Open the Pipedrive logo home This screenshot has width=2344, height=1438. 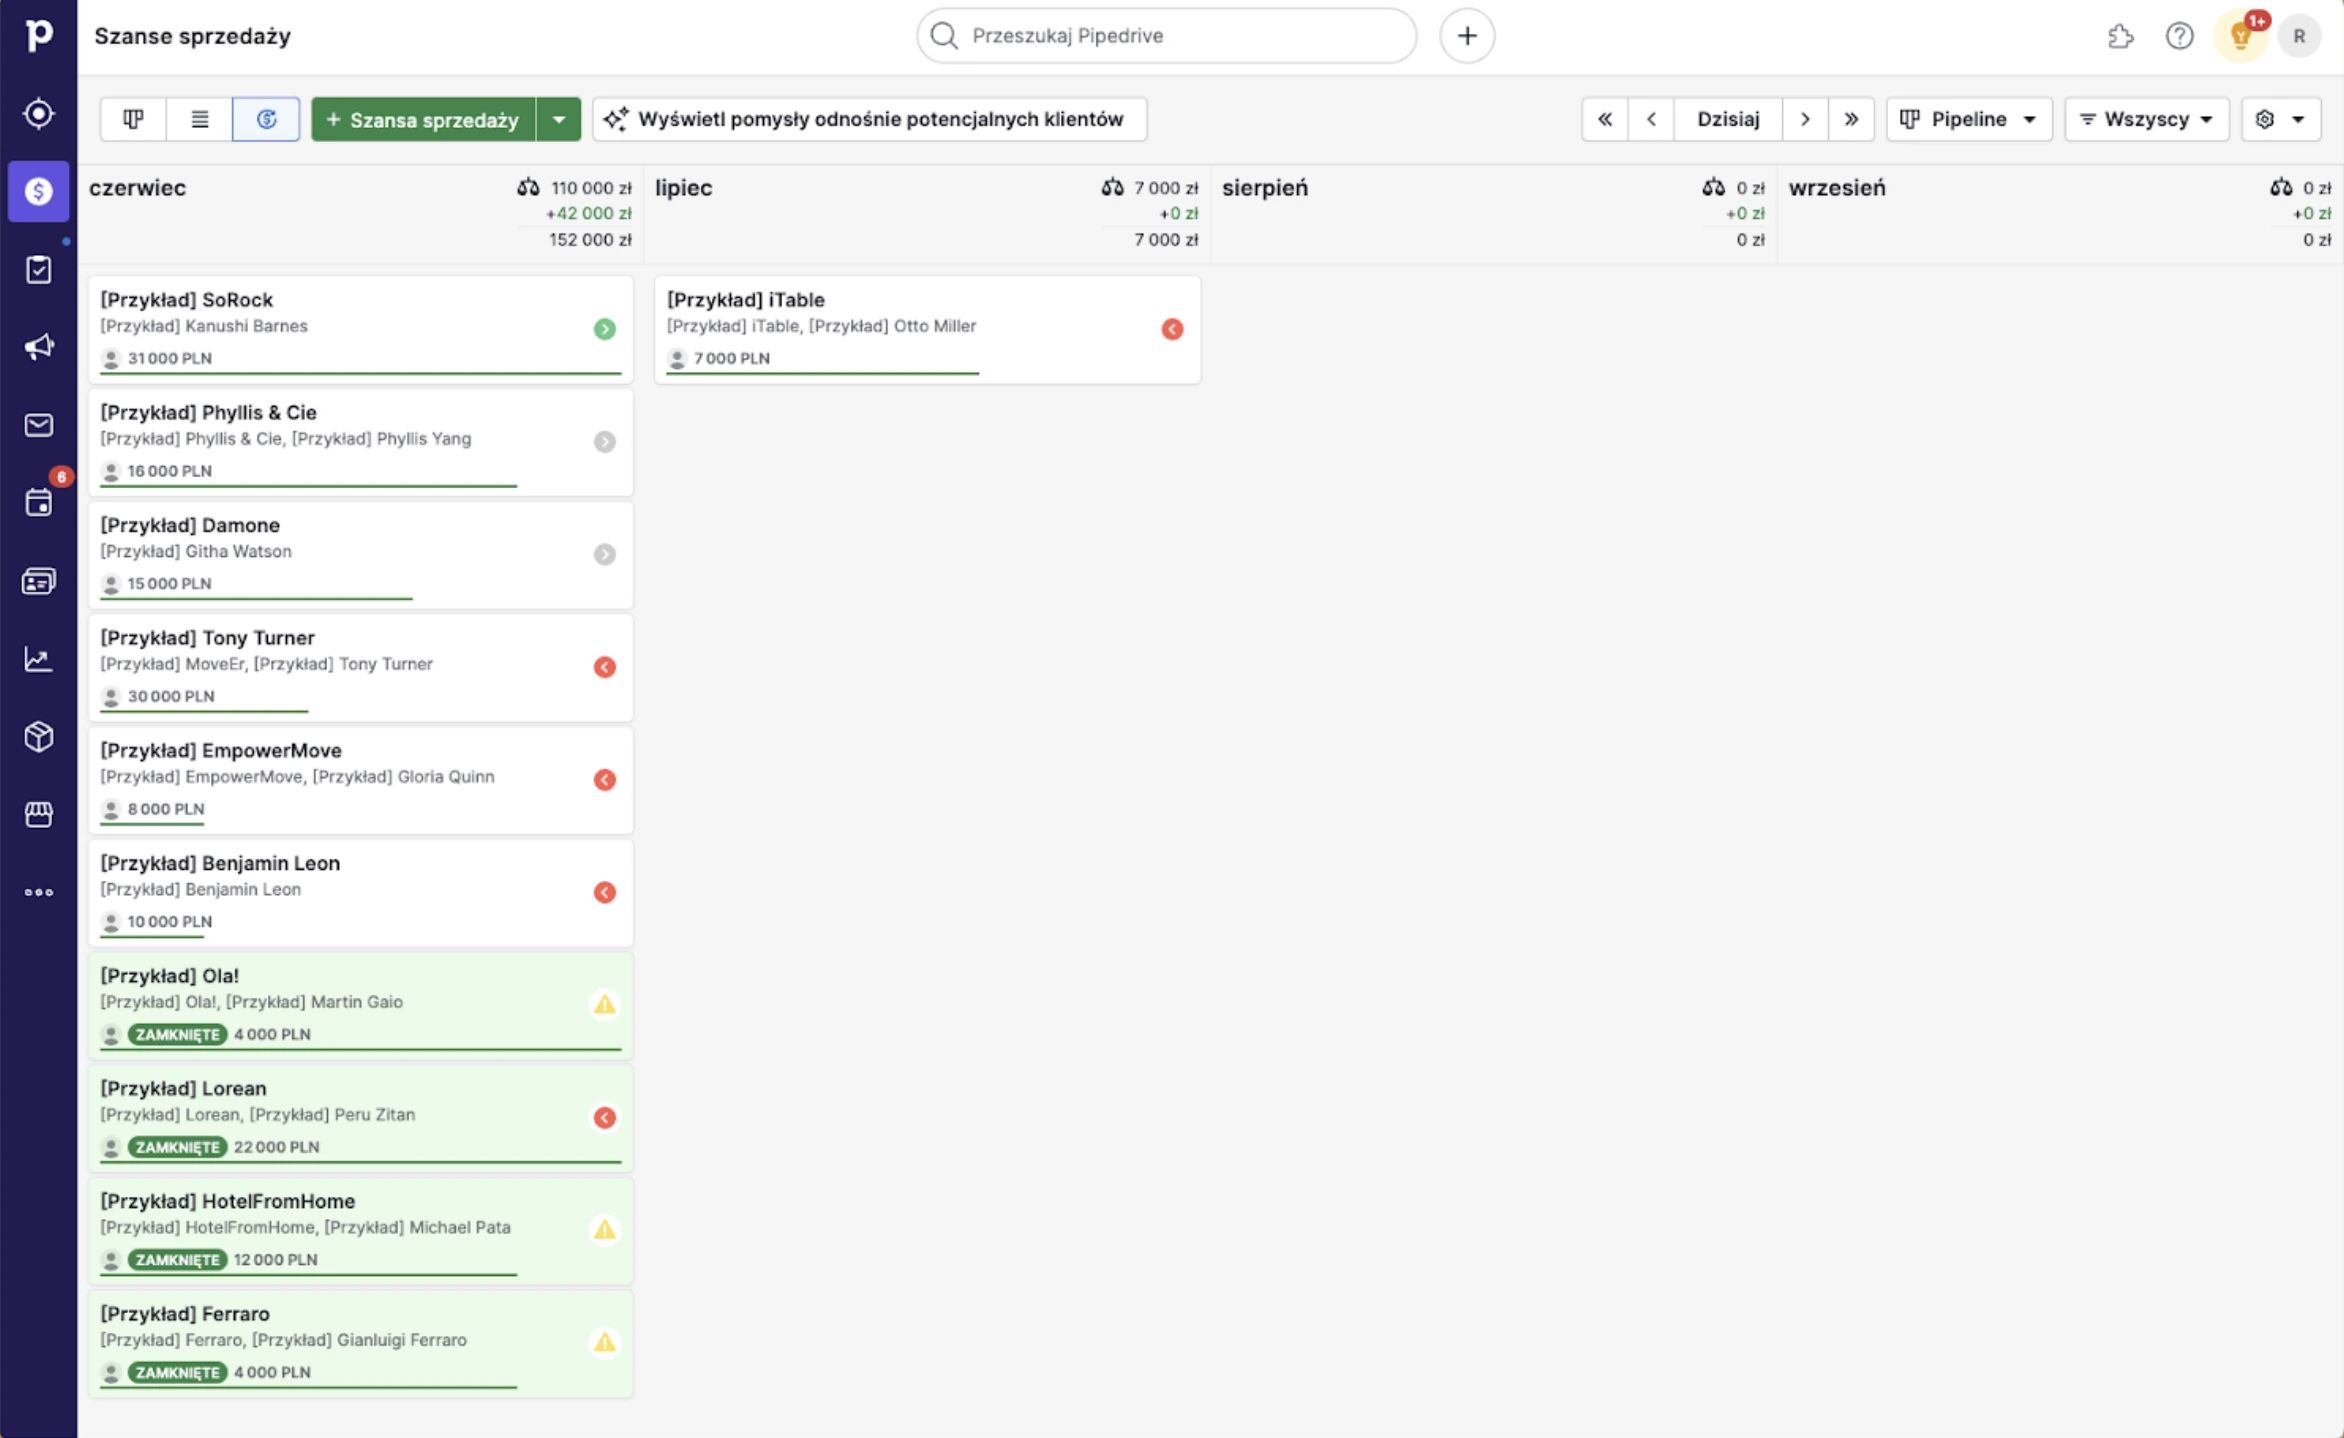[x=38, y=35]
